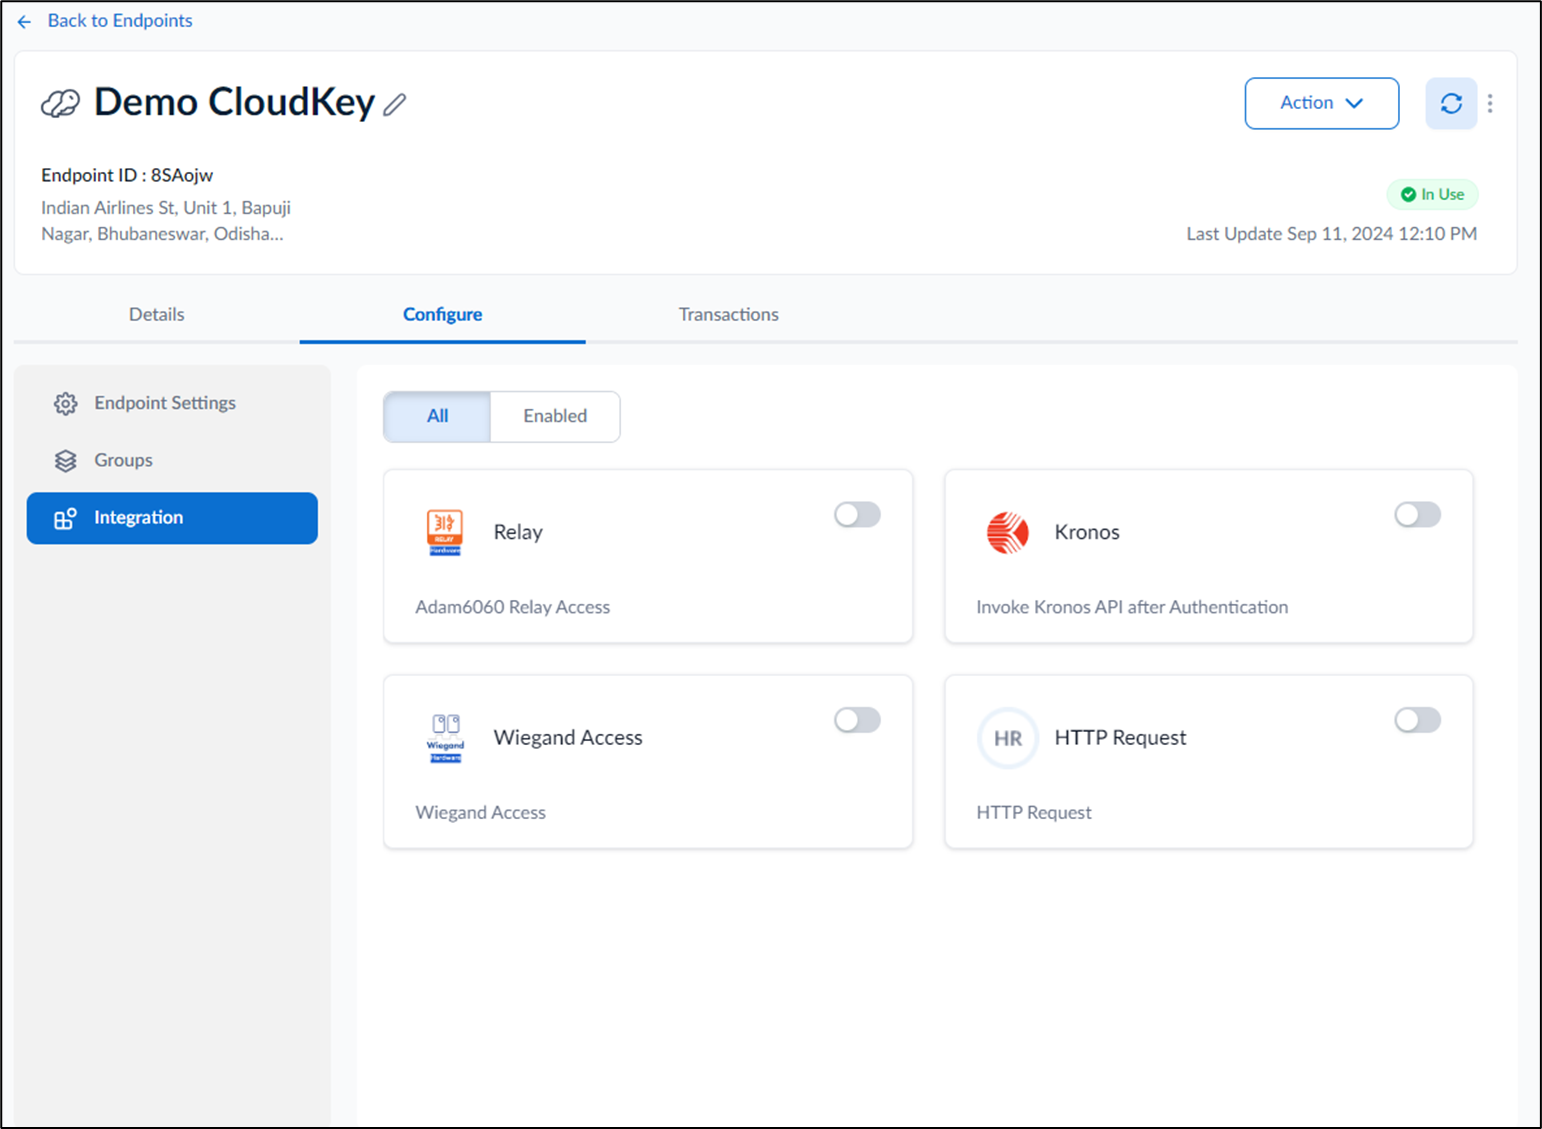
Task: Toggle Wiegand Access integration on
Action: (x=857, y=720)
